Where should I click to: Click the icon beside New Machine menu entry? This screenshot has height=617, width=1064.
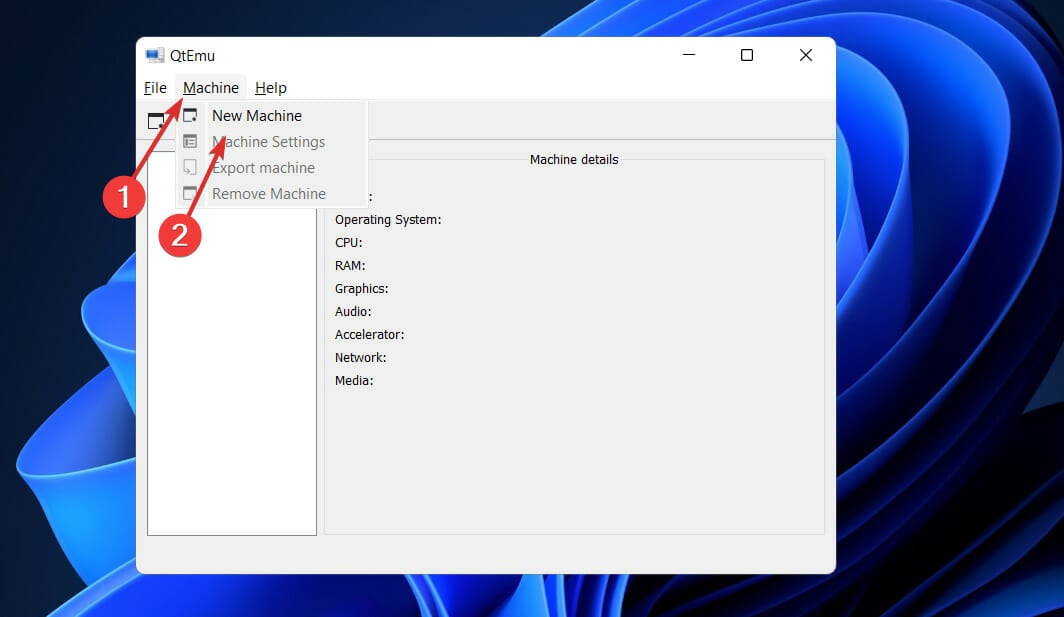(190, 116)
